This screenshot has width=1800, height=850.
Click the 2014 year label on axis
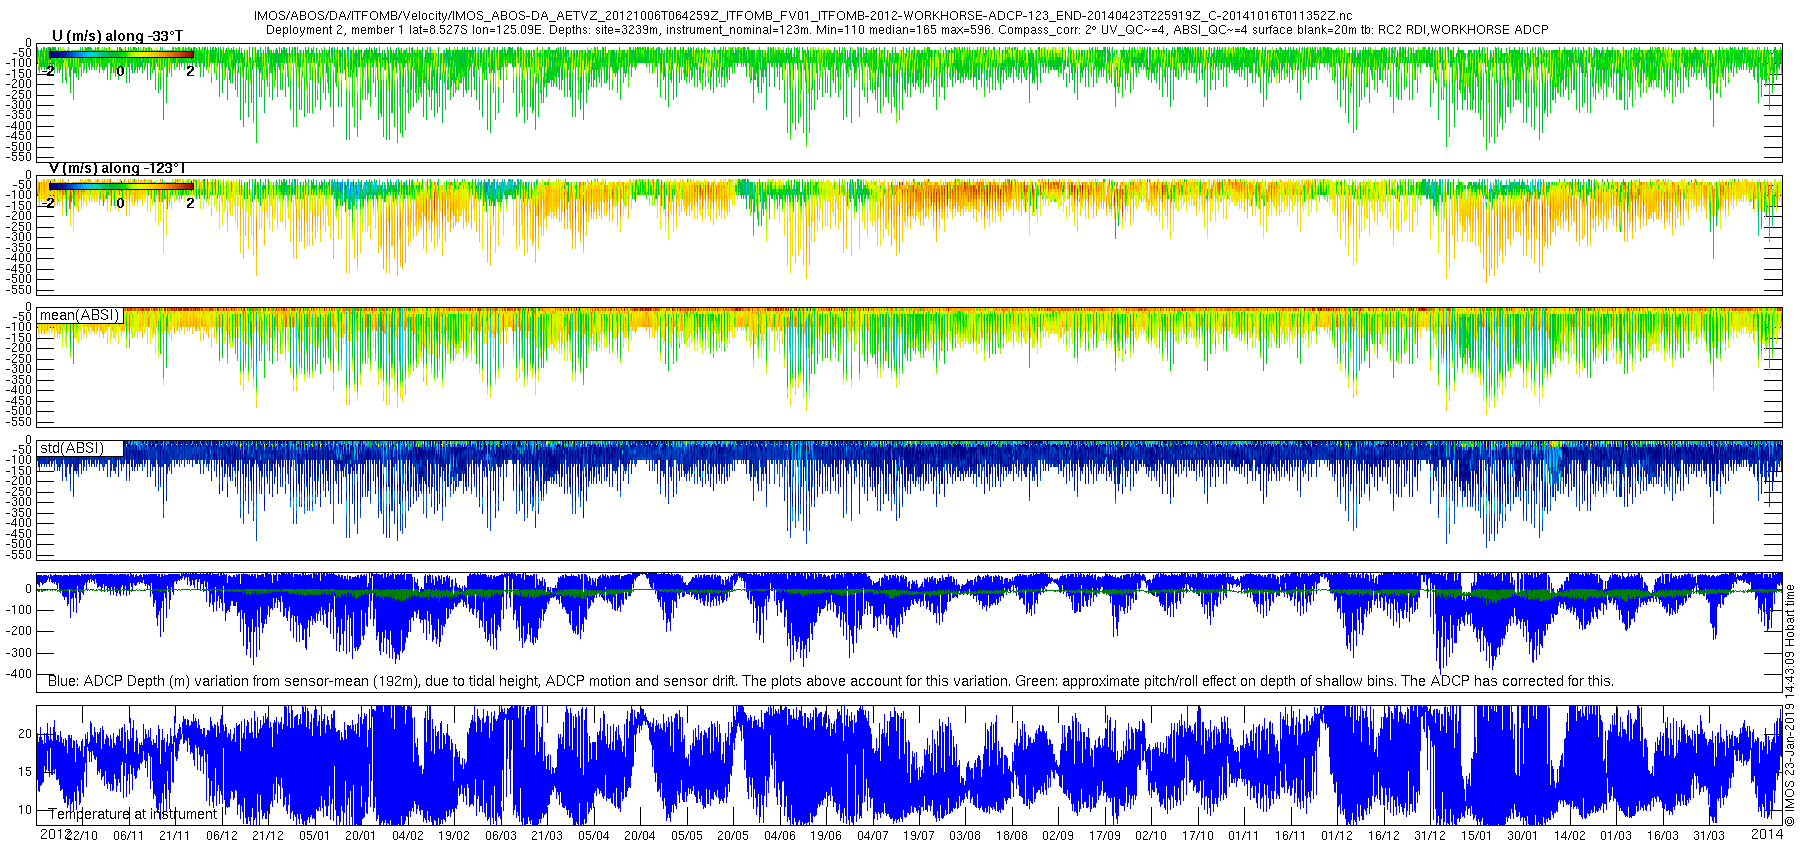pos(1767,834)
